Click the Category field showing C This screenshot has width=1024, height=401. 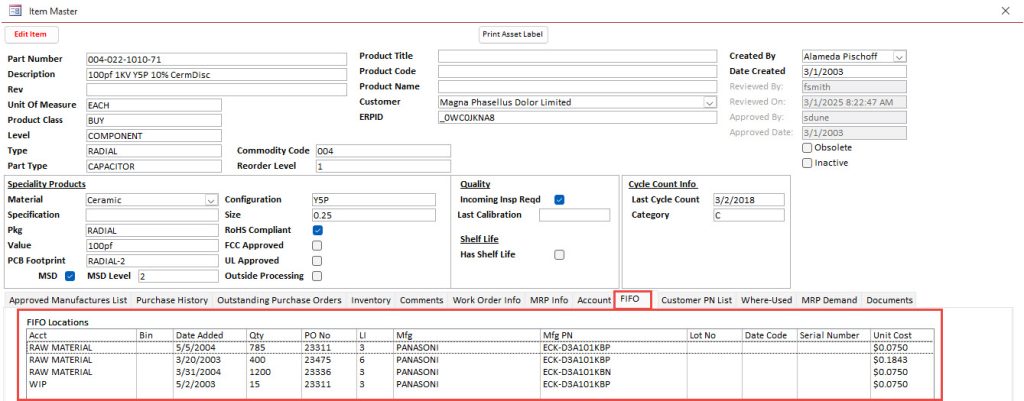pos(748,215)
